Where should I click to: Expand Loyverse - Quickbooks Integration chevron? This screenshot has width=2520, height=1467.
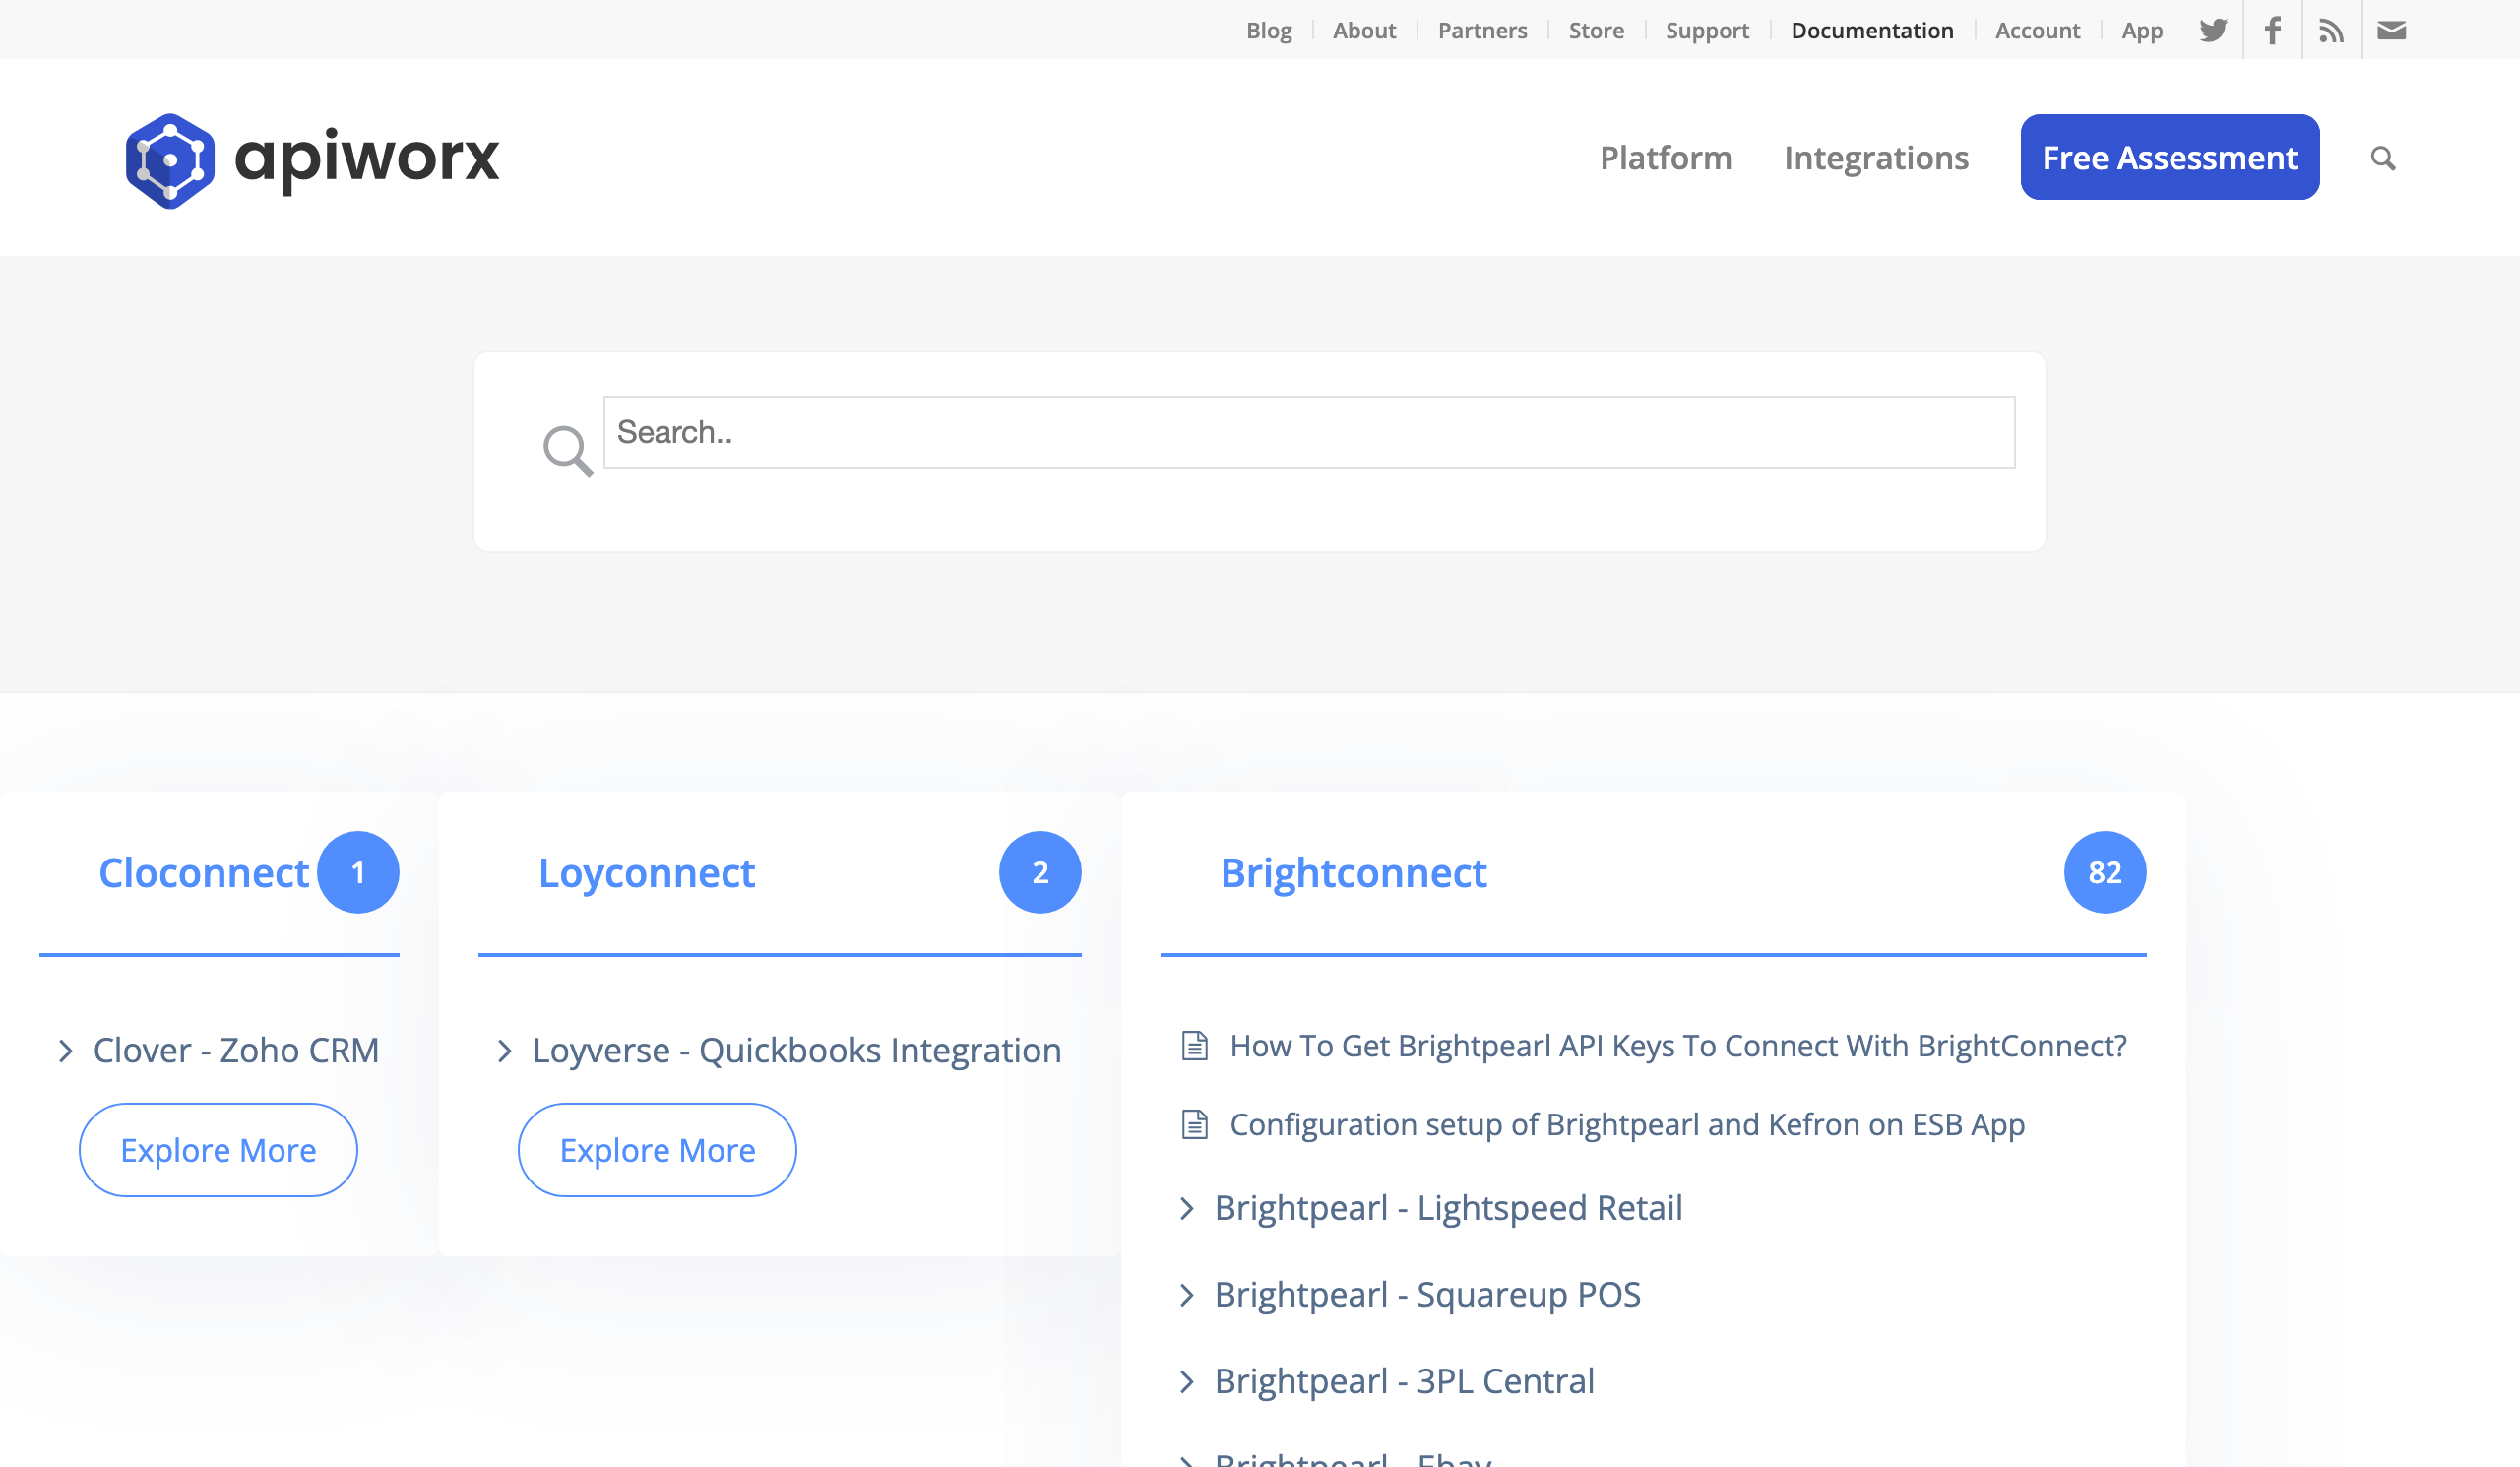point(505,1051)
